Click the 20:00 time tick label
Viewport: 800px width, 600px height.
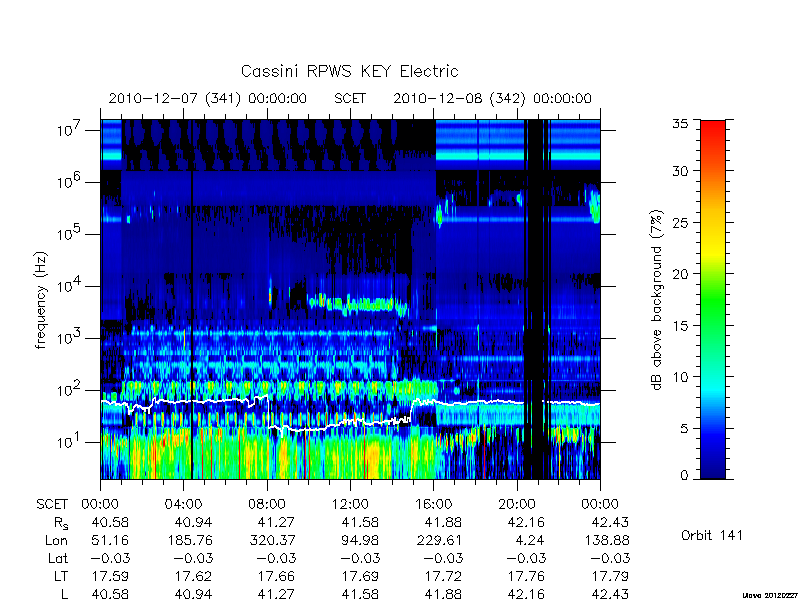(x=516, y=505)
